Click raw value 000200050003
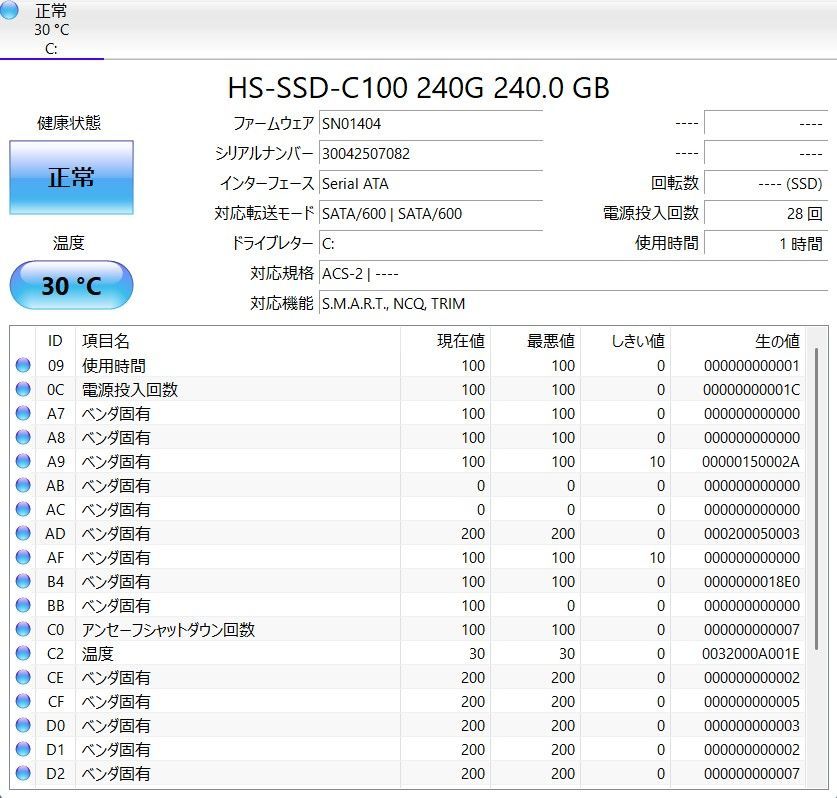Screen dimensions: 837x798 coord(752,534)
